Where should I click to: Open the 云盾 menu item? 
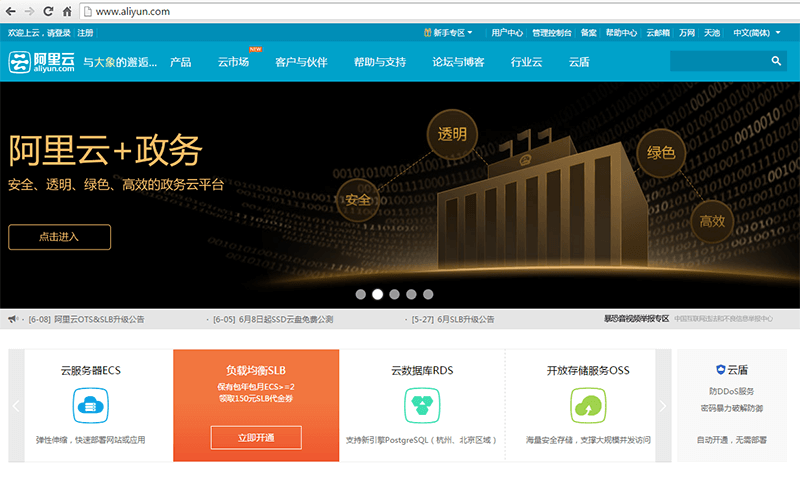point(579,62)
